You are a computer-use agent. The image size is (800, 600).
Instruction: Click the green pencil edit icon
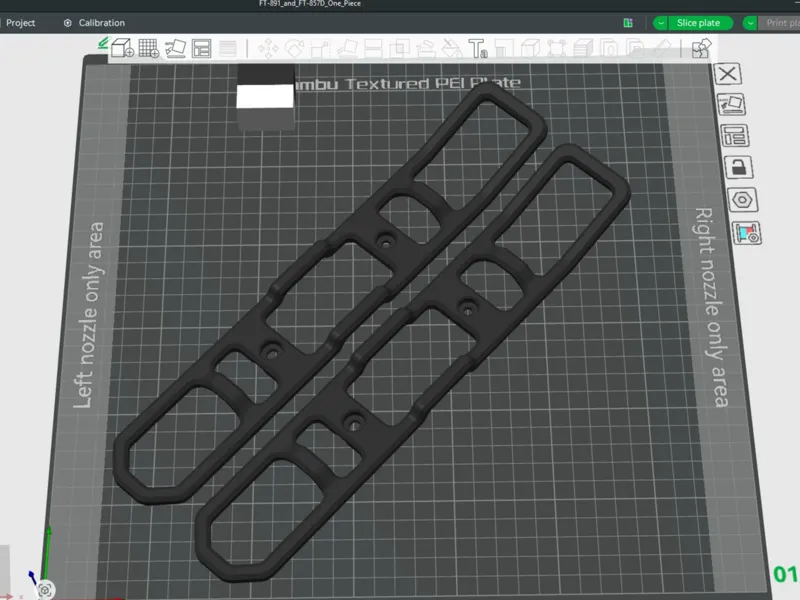click(x=103, y=43)
